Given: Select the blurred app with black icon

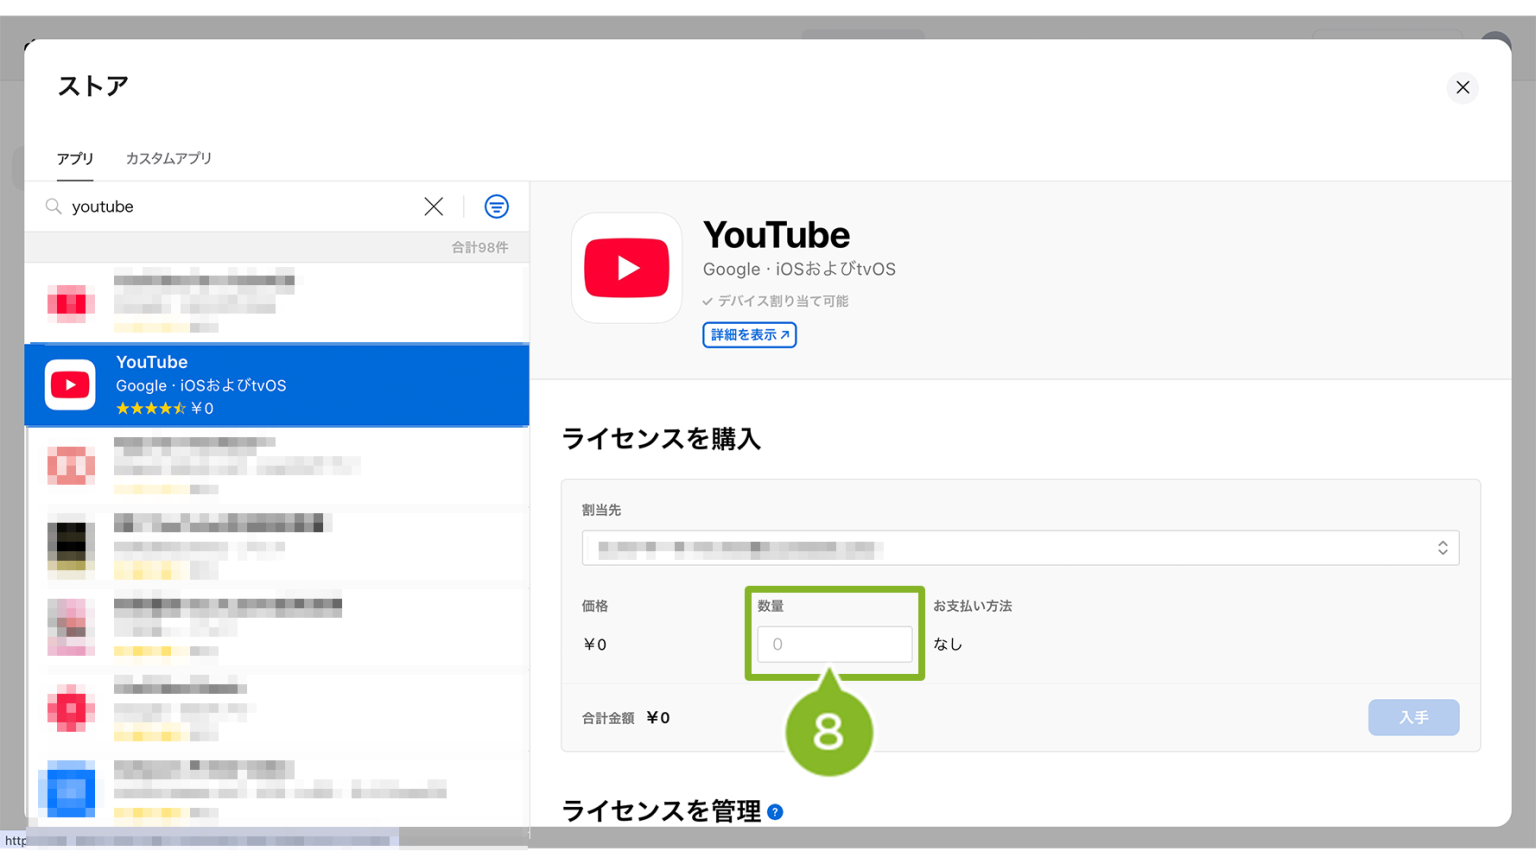Looking at the screenshot, I should tap(277, 546).
